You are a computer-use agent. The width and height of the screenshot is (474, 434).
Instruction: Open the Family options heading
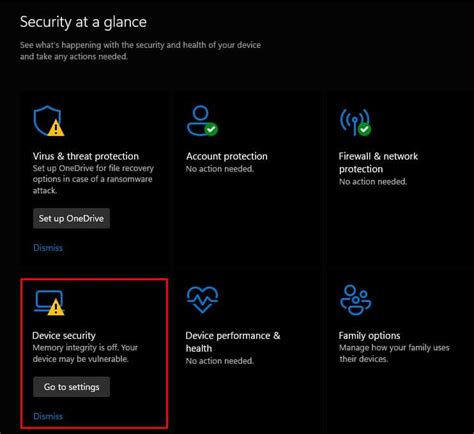[x=369, y=335]
